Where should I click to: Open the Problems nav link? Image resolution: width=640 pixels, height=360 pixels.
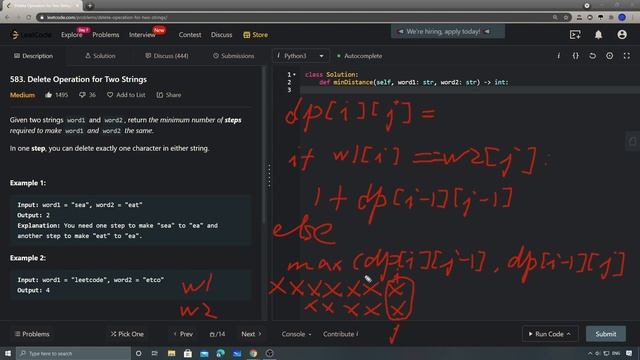click(106, 35)
